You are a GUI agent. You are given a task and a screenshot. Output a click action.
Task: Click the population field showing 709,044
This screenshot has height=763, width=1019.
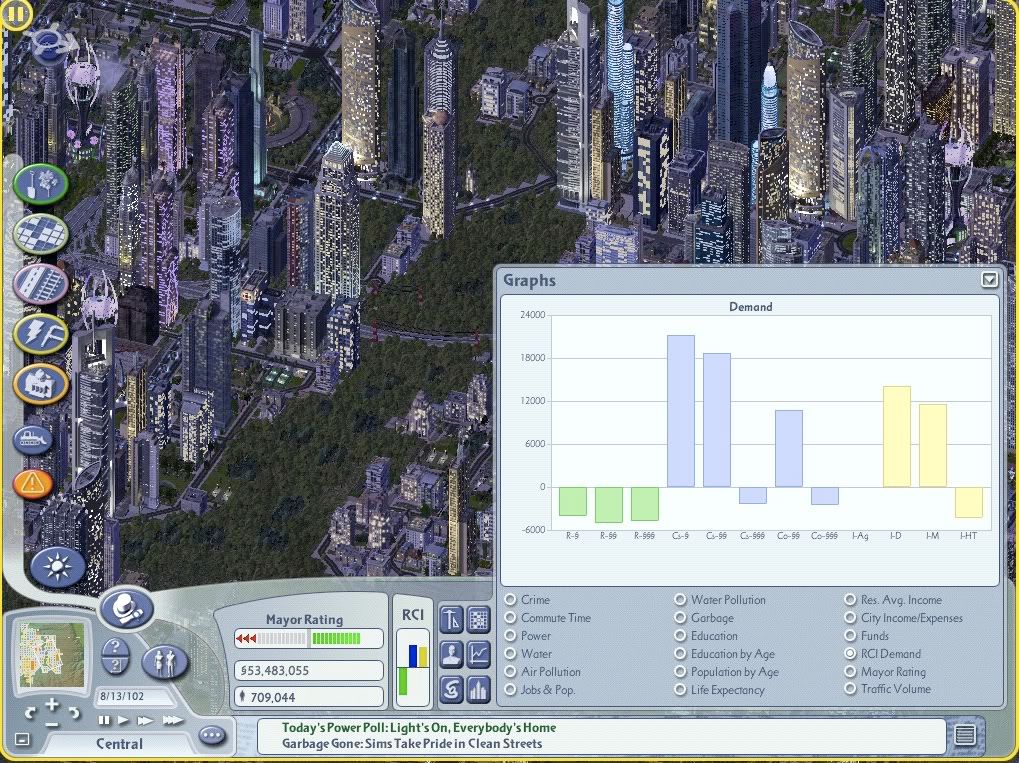click(x=309, y=697)
